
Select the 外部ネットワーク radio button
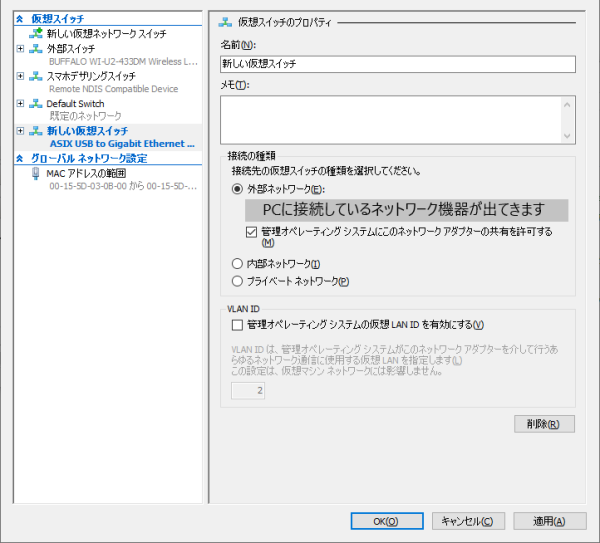(237, 188)
